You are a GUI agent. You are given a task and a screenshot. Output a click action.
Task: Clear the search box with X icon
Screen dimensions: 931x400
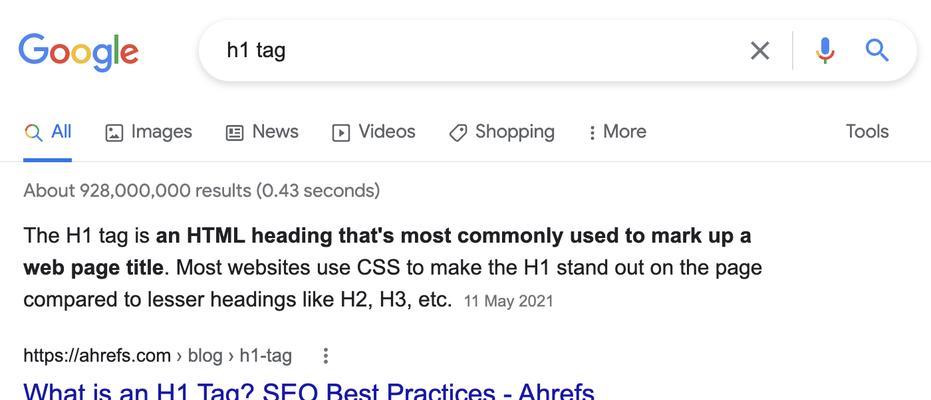point(760,51)
